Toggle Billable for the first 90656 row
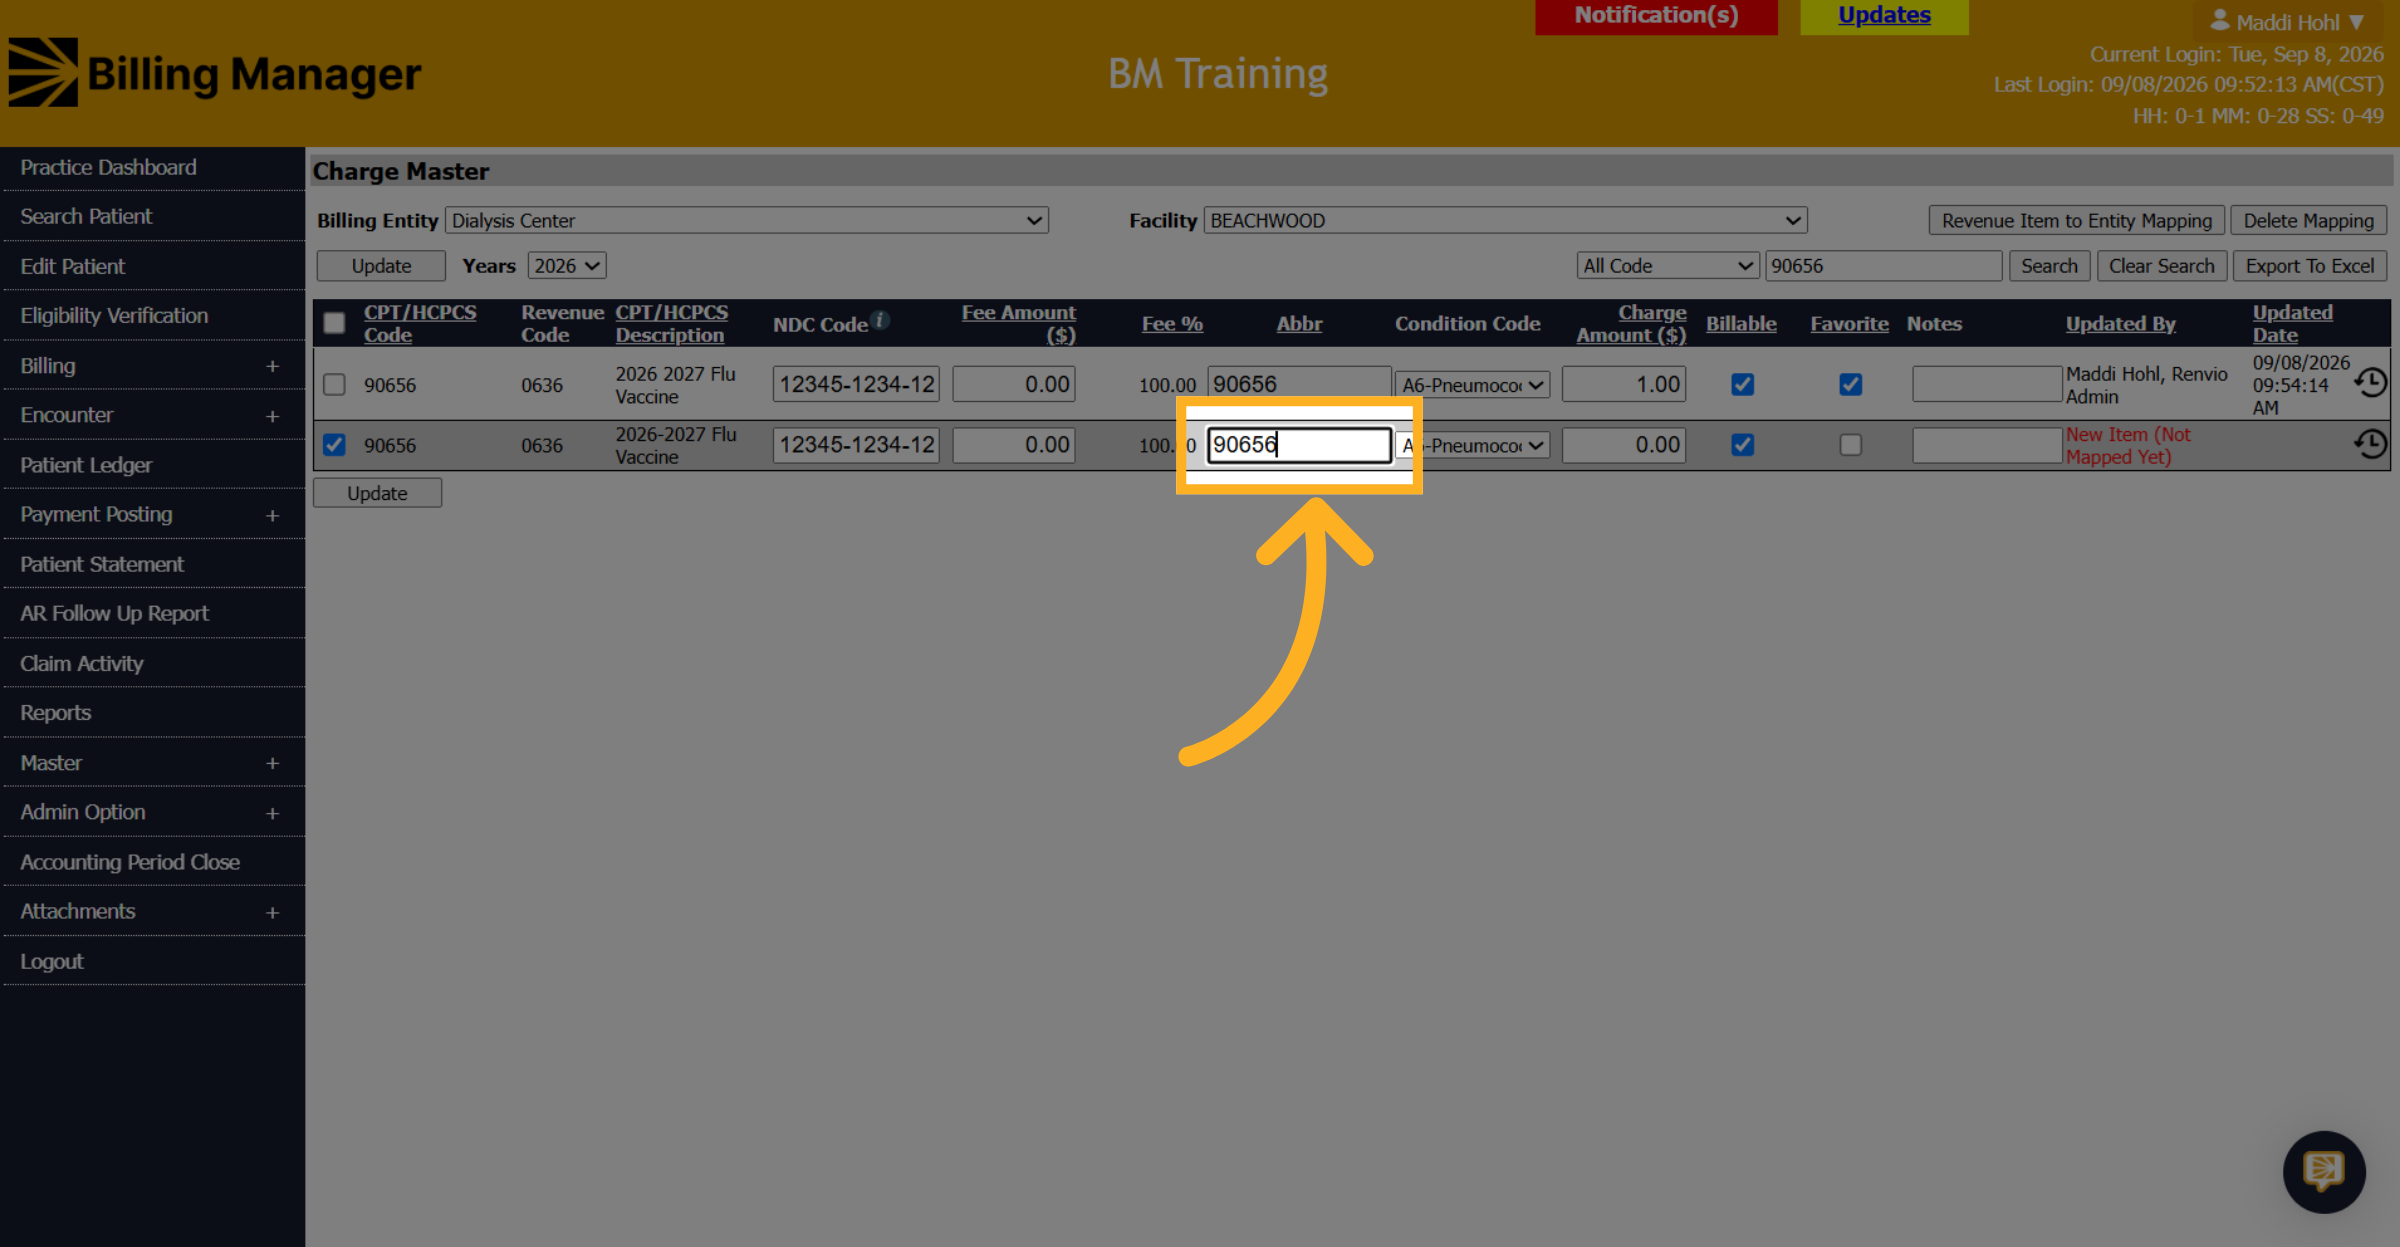Screen dimensions: 2400x1247 (1742, 384)
